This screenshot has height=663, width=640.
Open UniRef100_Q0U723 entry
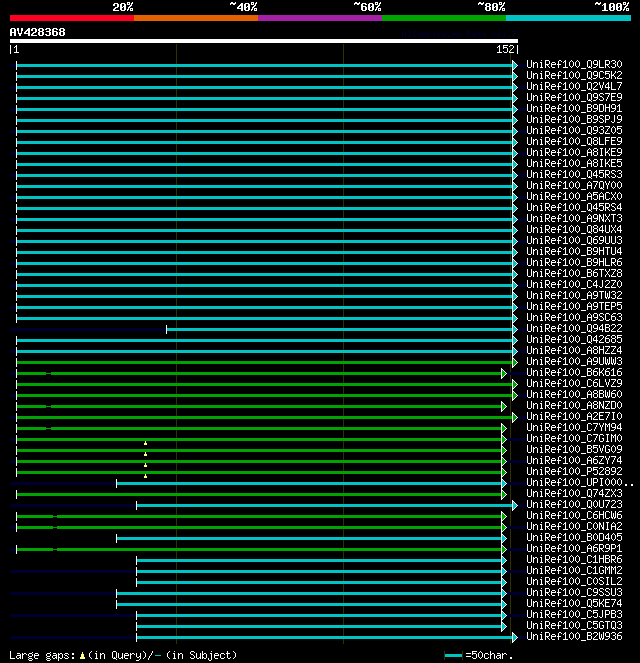[x=574, y=504]
